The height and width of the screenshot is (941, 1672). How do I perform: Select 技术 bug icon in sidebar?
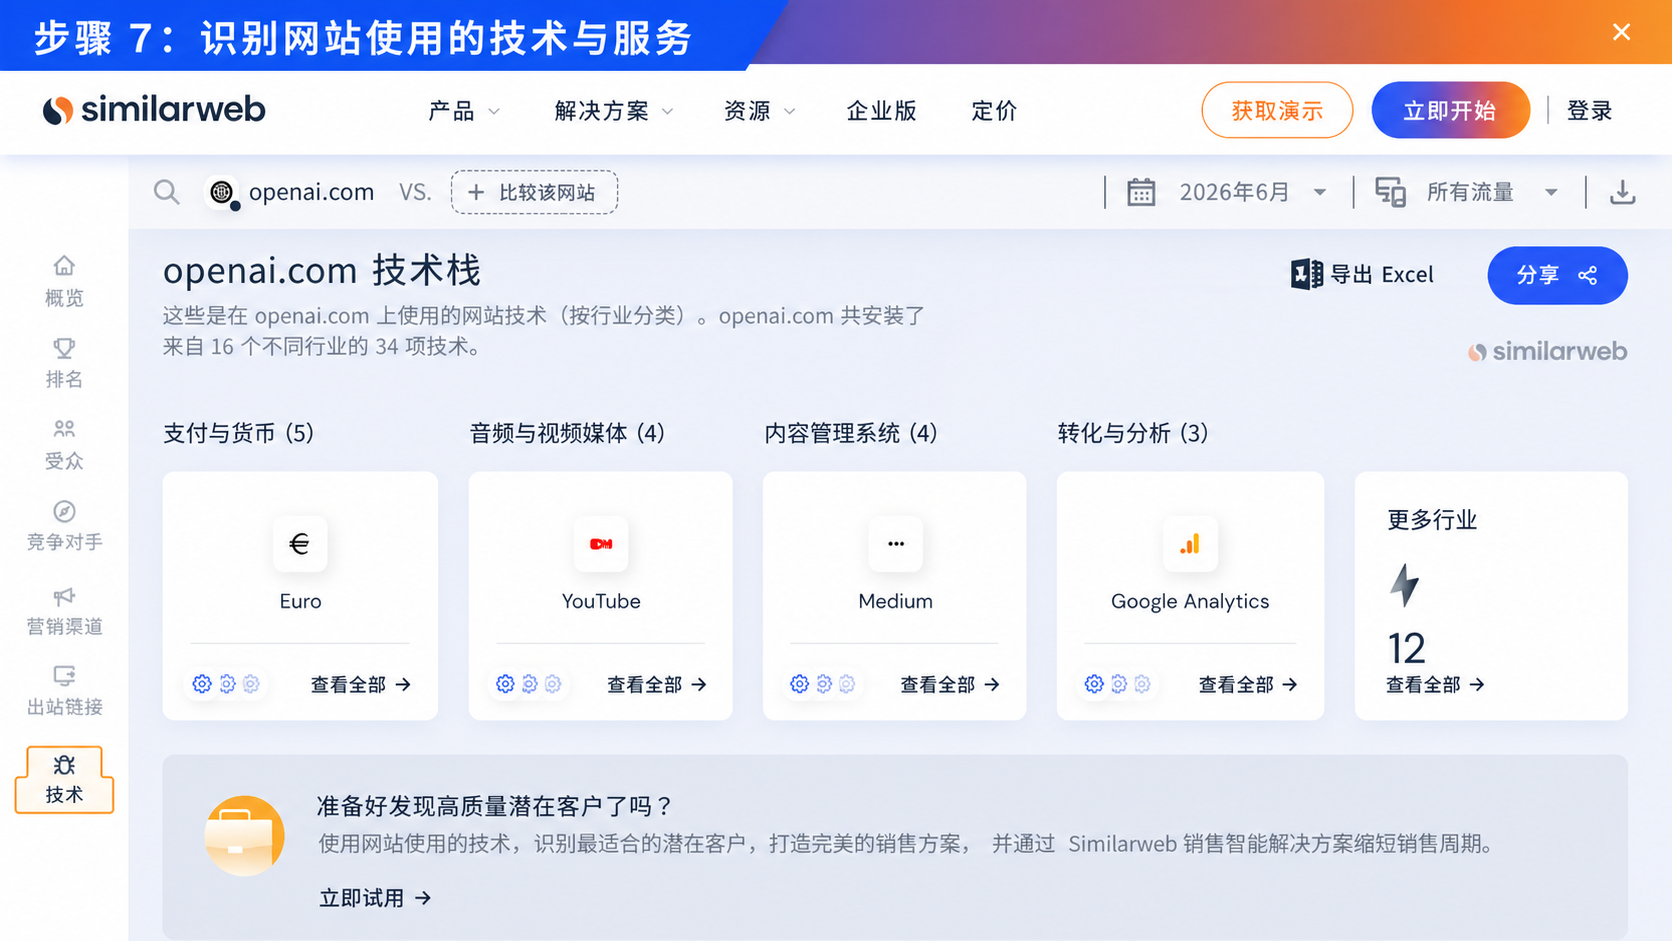tap(64, 766)
